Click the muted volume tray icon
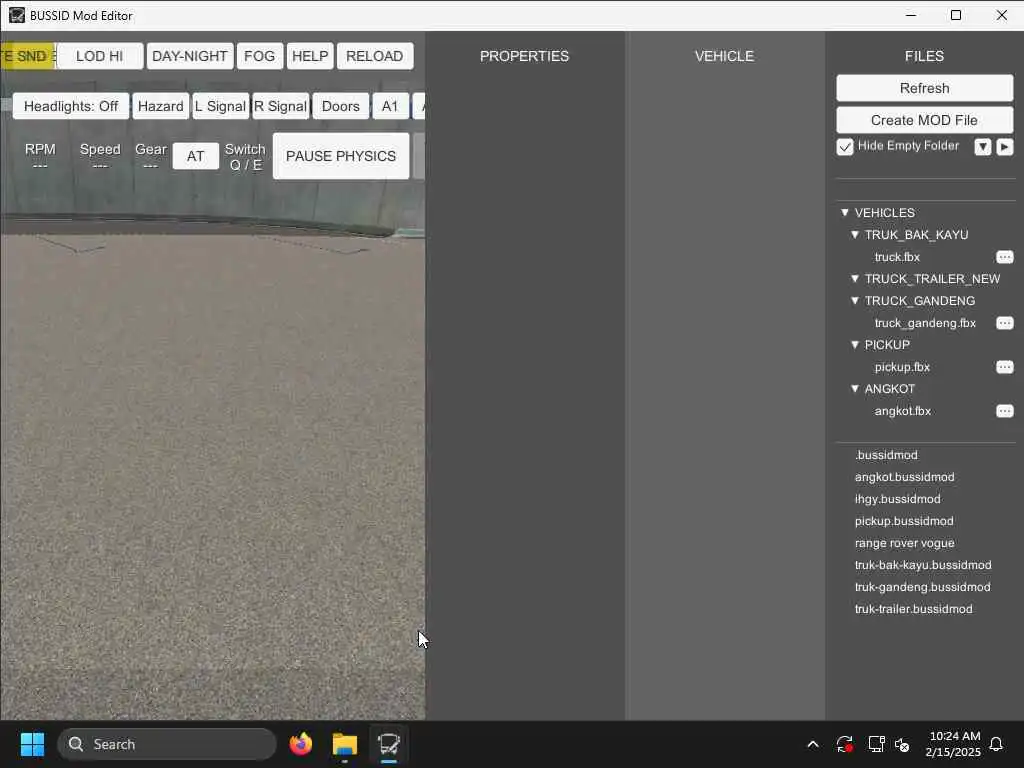This screenshot has height=768, width=1024. pos(902,744)
